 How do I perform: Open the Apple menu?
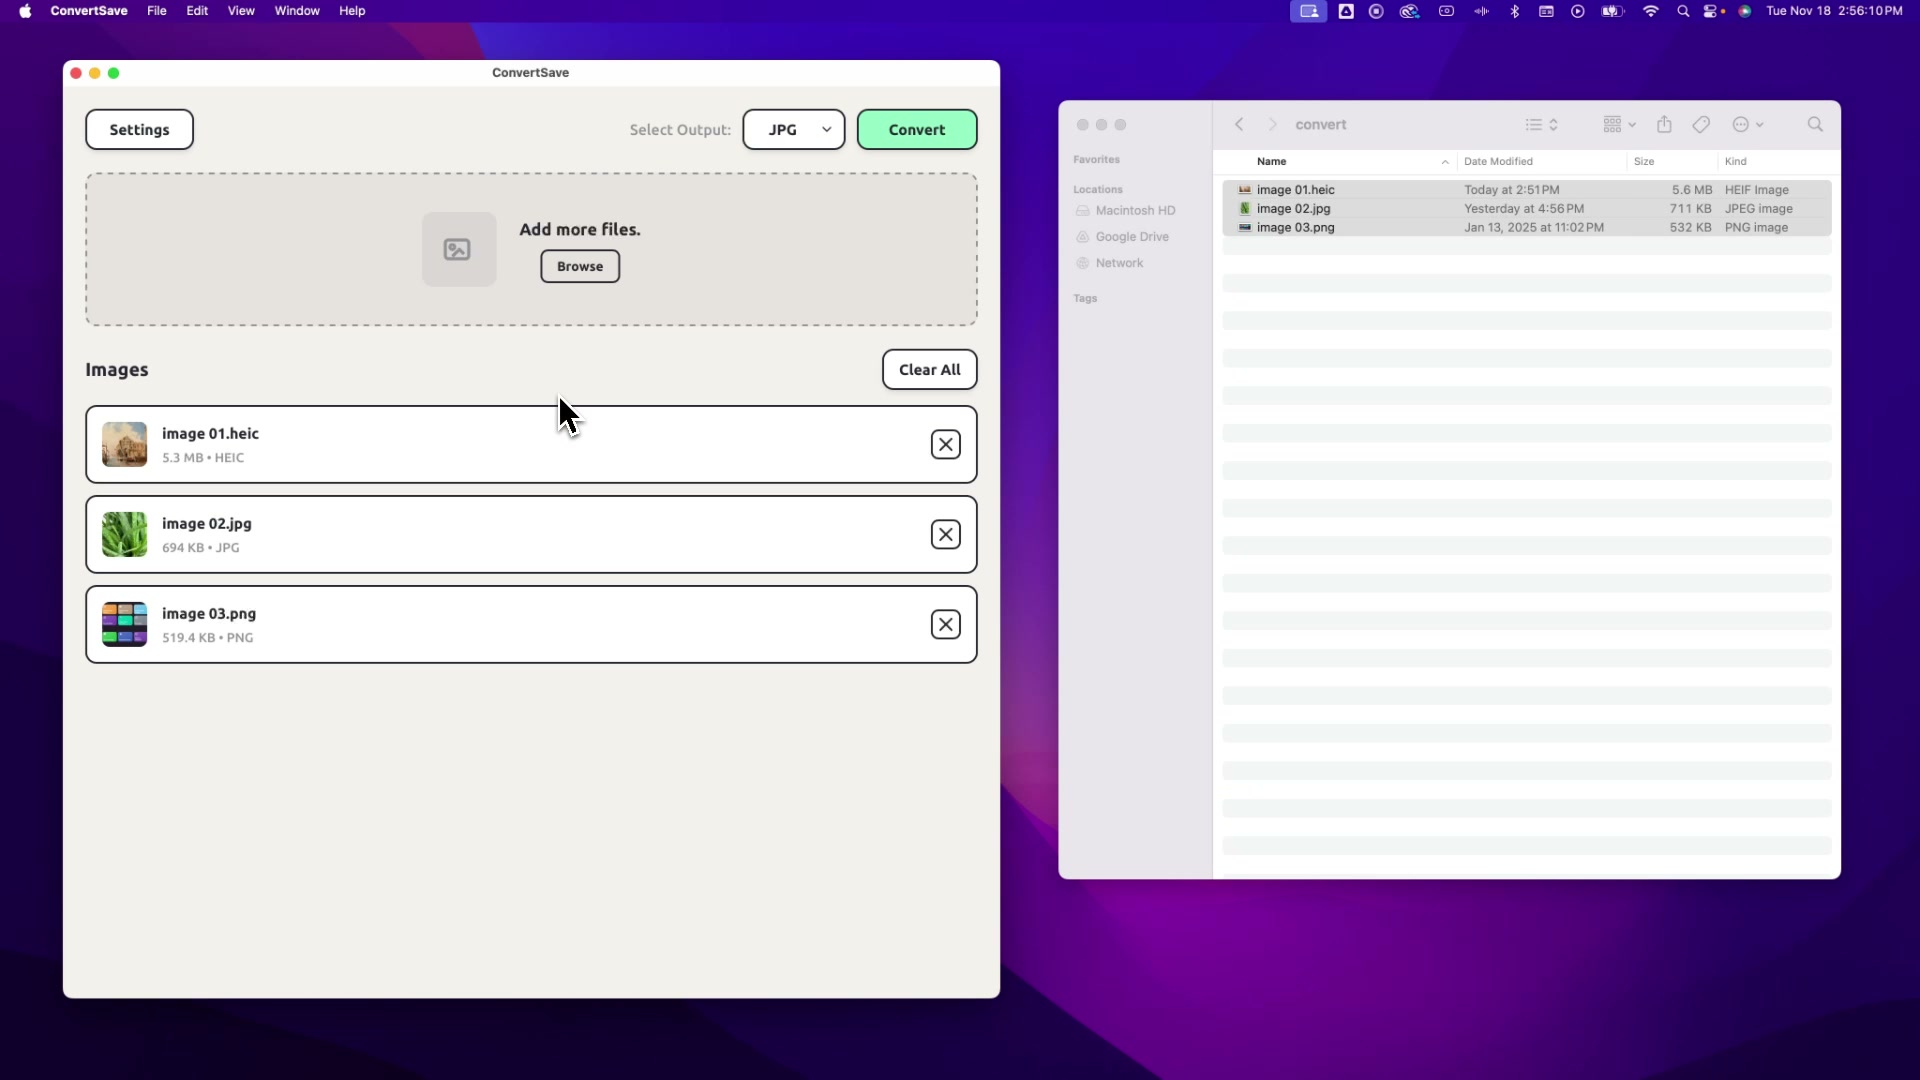(25, 11)
